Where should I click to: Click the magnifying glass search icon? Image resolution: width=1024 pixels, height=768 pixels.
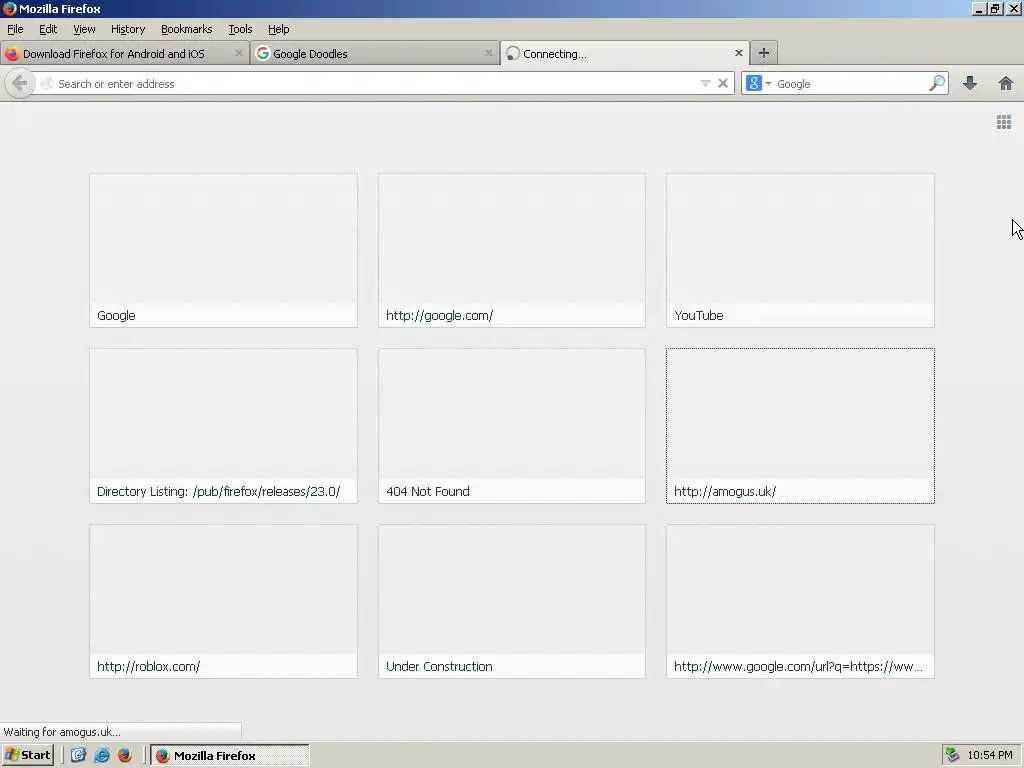[937, 83]
